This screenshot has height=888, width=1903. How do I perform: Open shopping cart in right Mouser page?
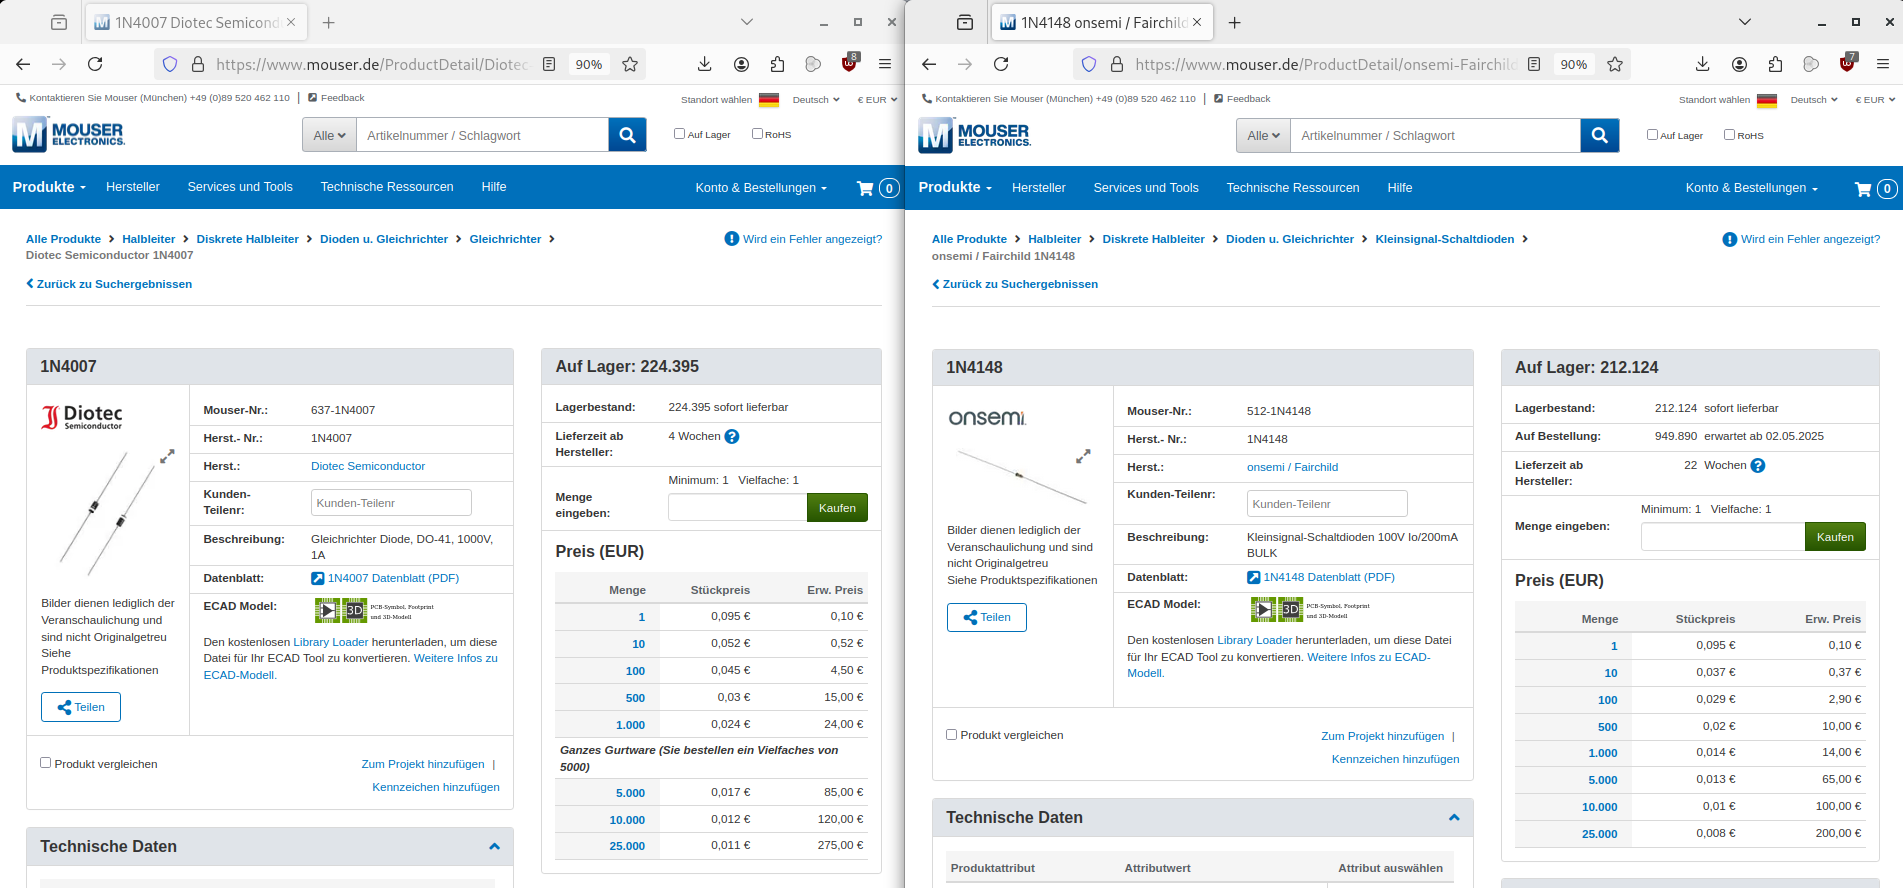point(1875,188)
